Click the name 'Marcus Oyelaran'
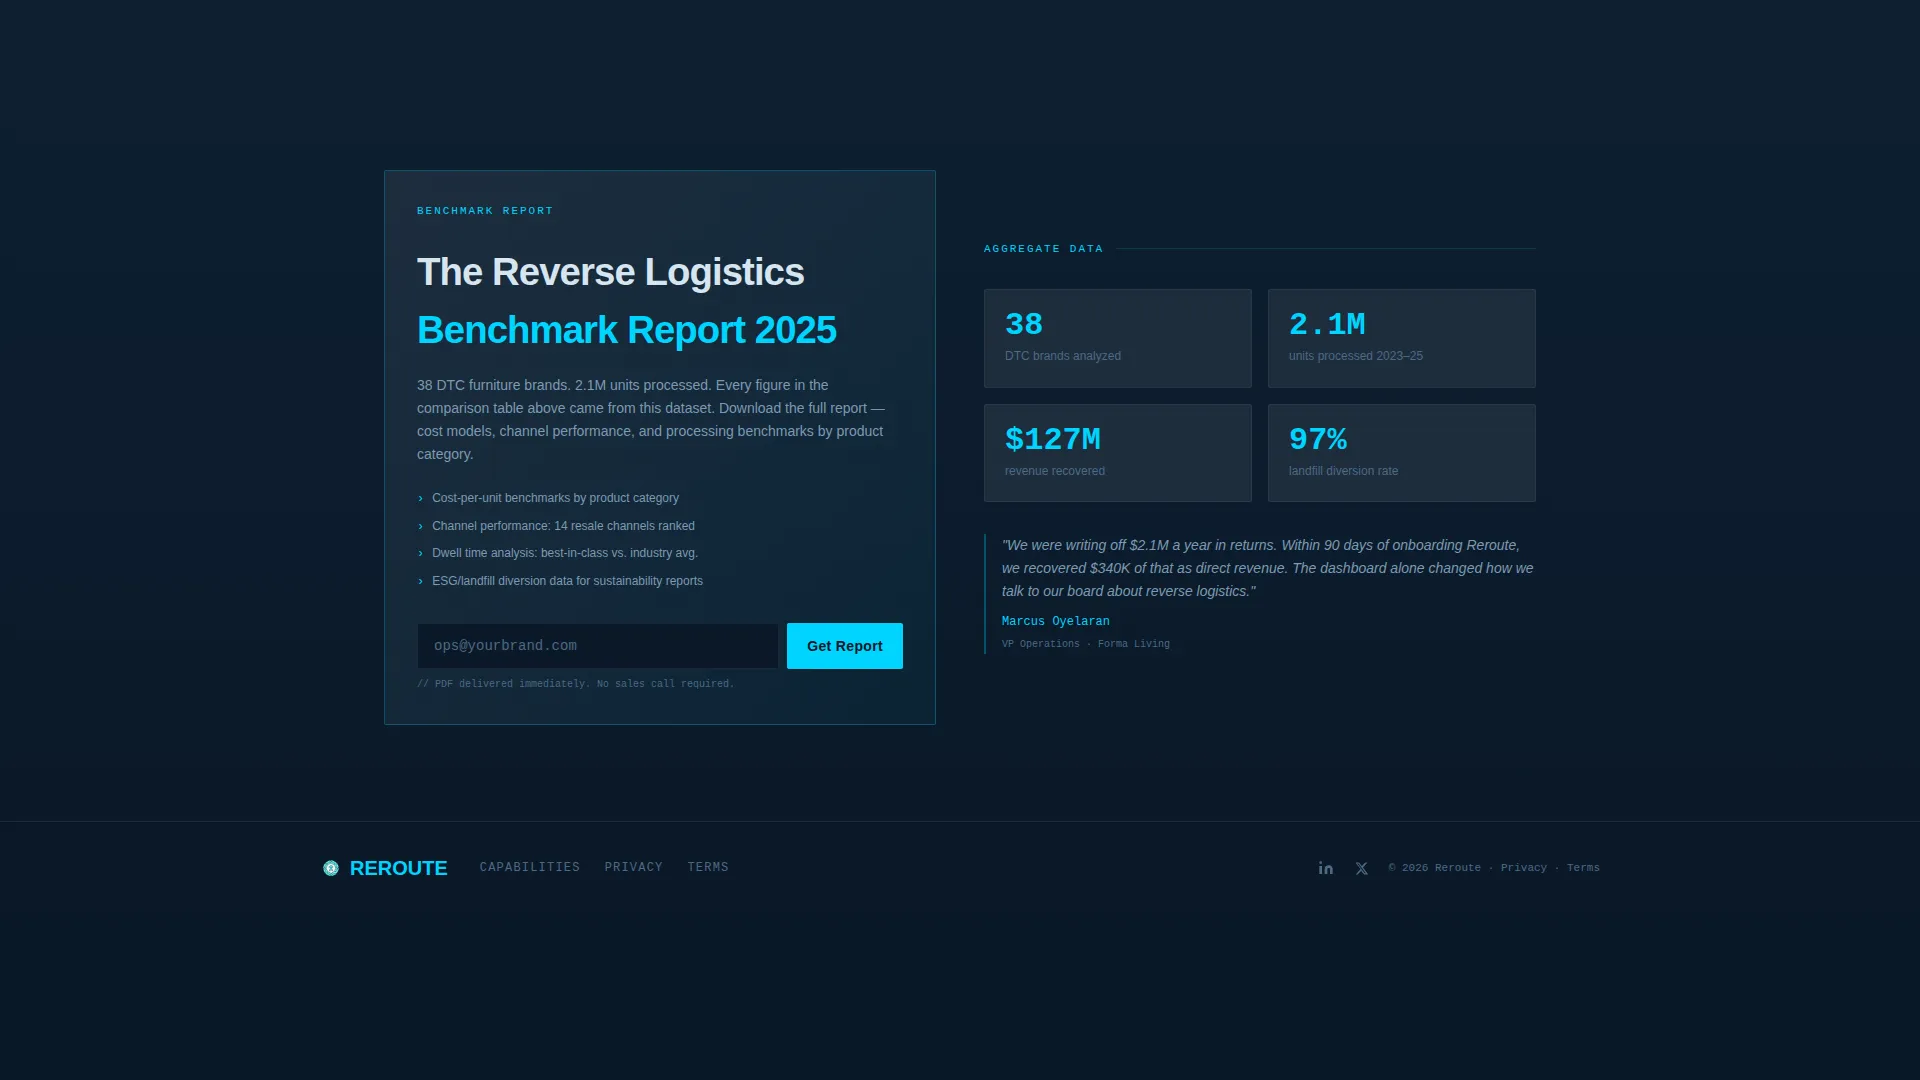Screen dimensions: 1920x1080 pyautogui.click(x=1055, y=621)
